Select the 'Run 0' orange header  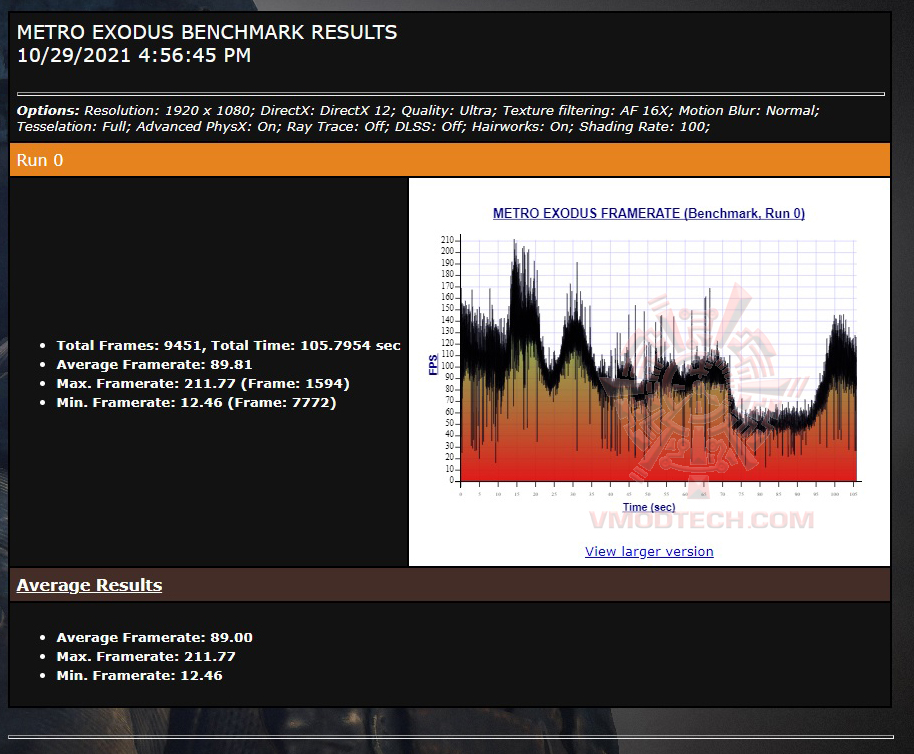[449, 160]
